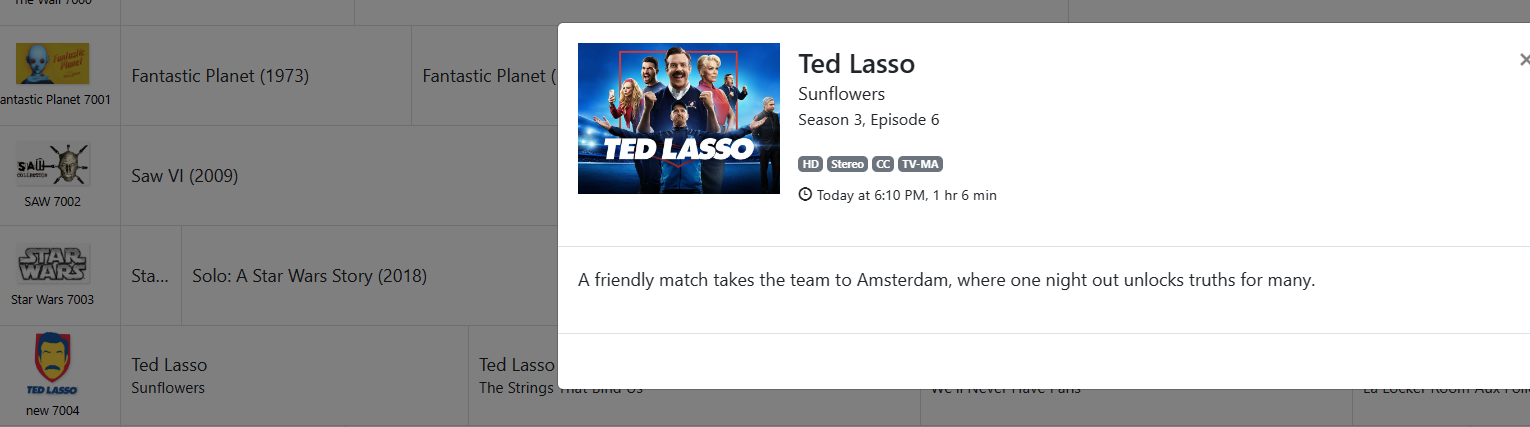Click the CC closed captions badge
The height and width of the screenshot is (427, 1530).
pos(883,164)
